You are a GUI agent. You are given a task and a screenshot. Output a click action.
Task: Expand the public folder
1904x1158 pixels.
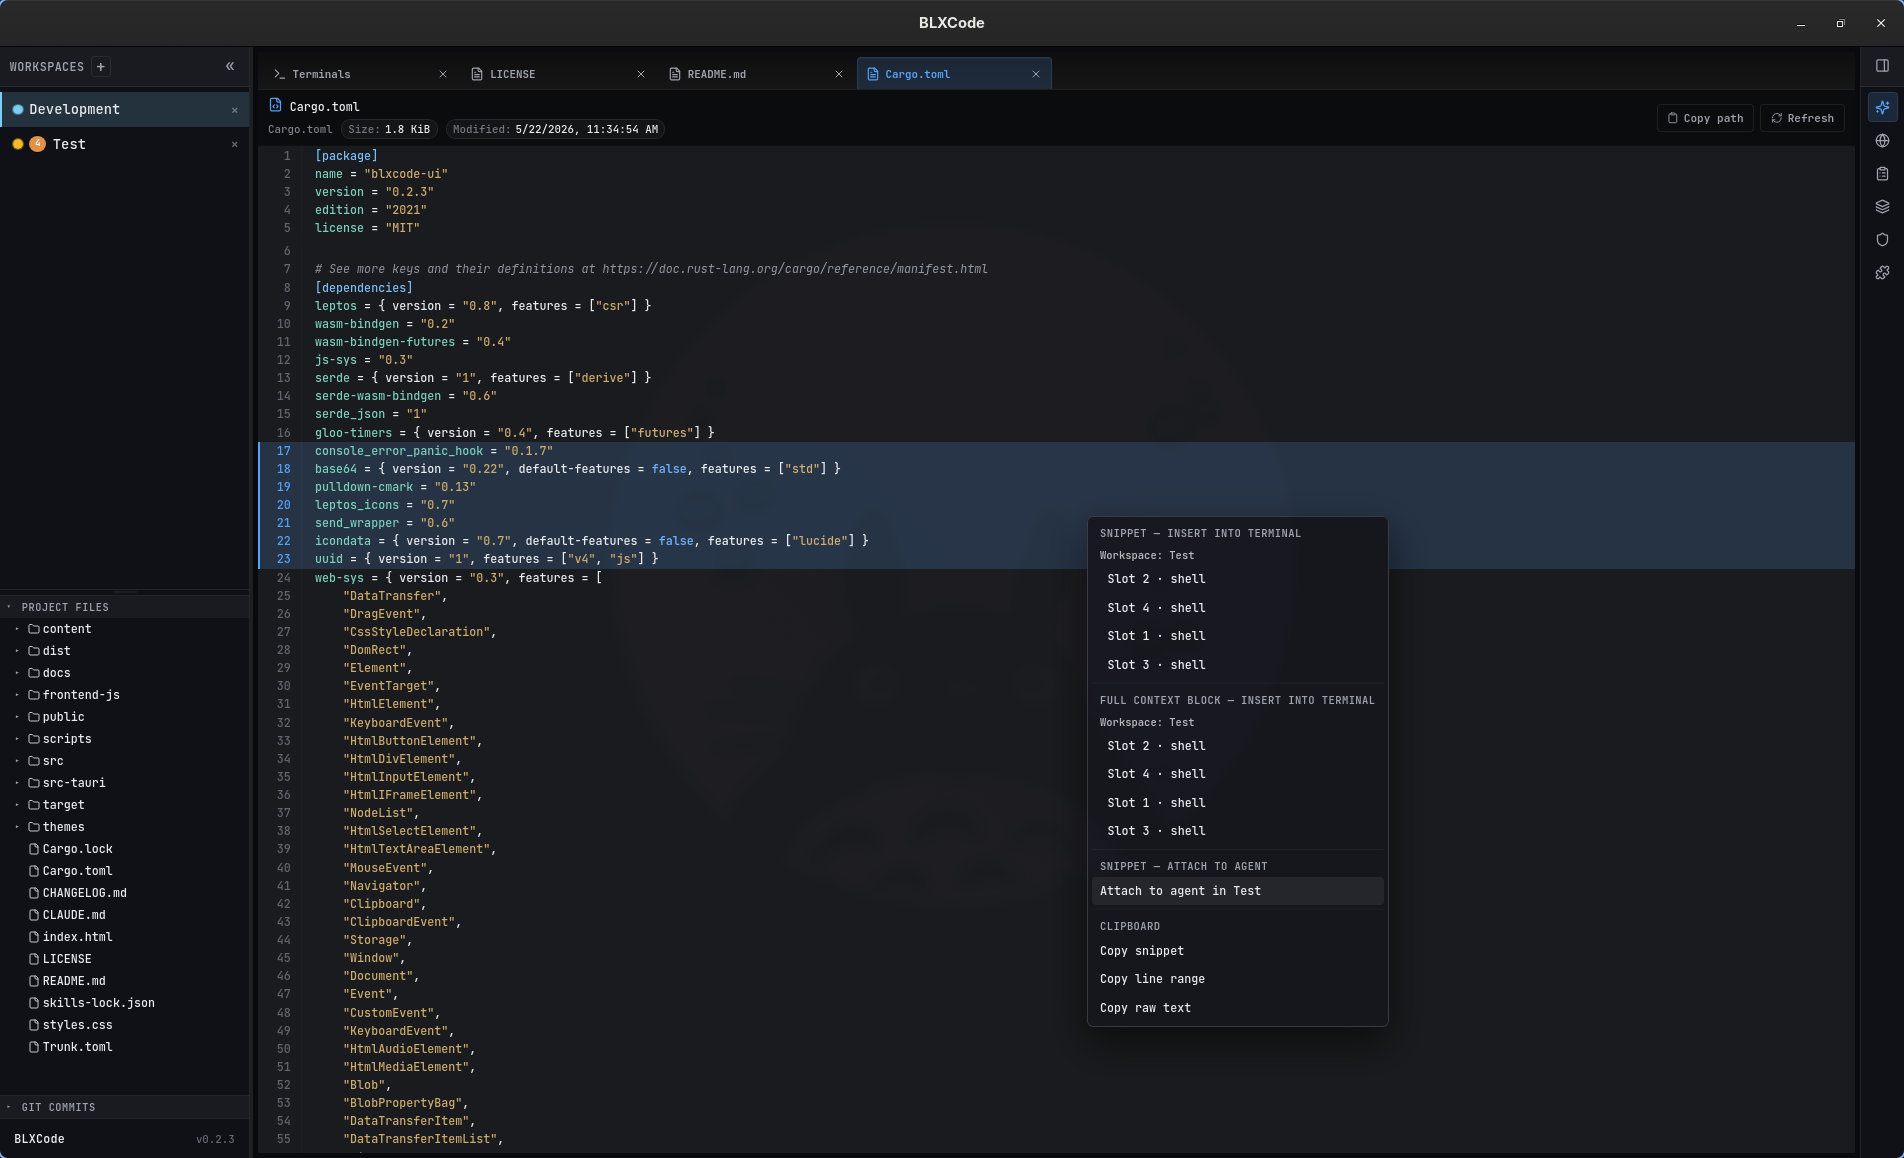124,717
